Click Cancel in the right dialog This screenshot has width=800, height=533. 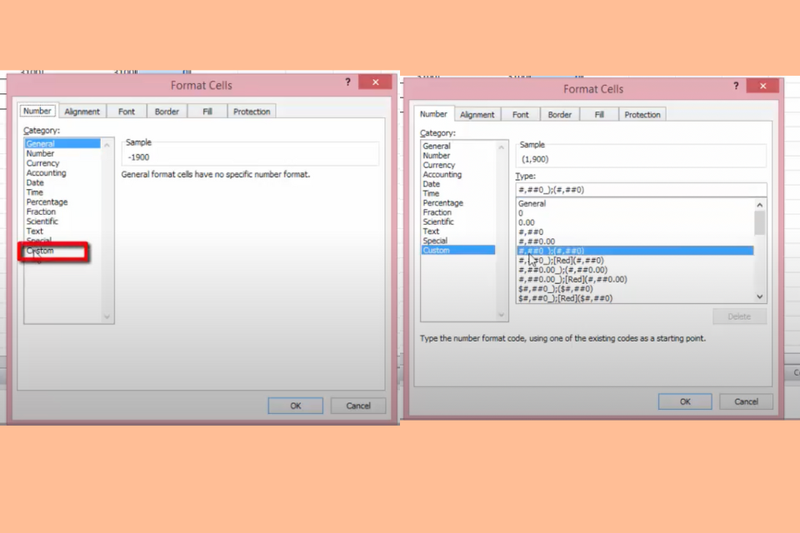click(x=746, y=402)
